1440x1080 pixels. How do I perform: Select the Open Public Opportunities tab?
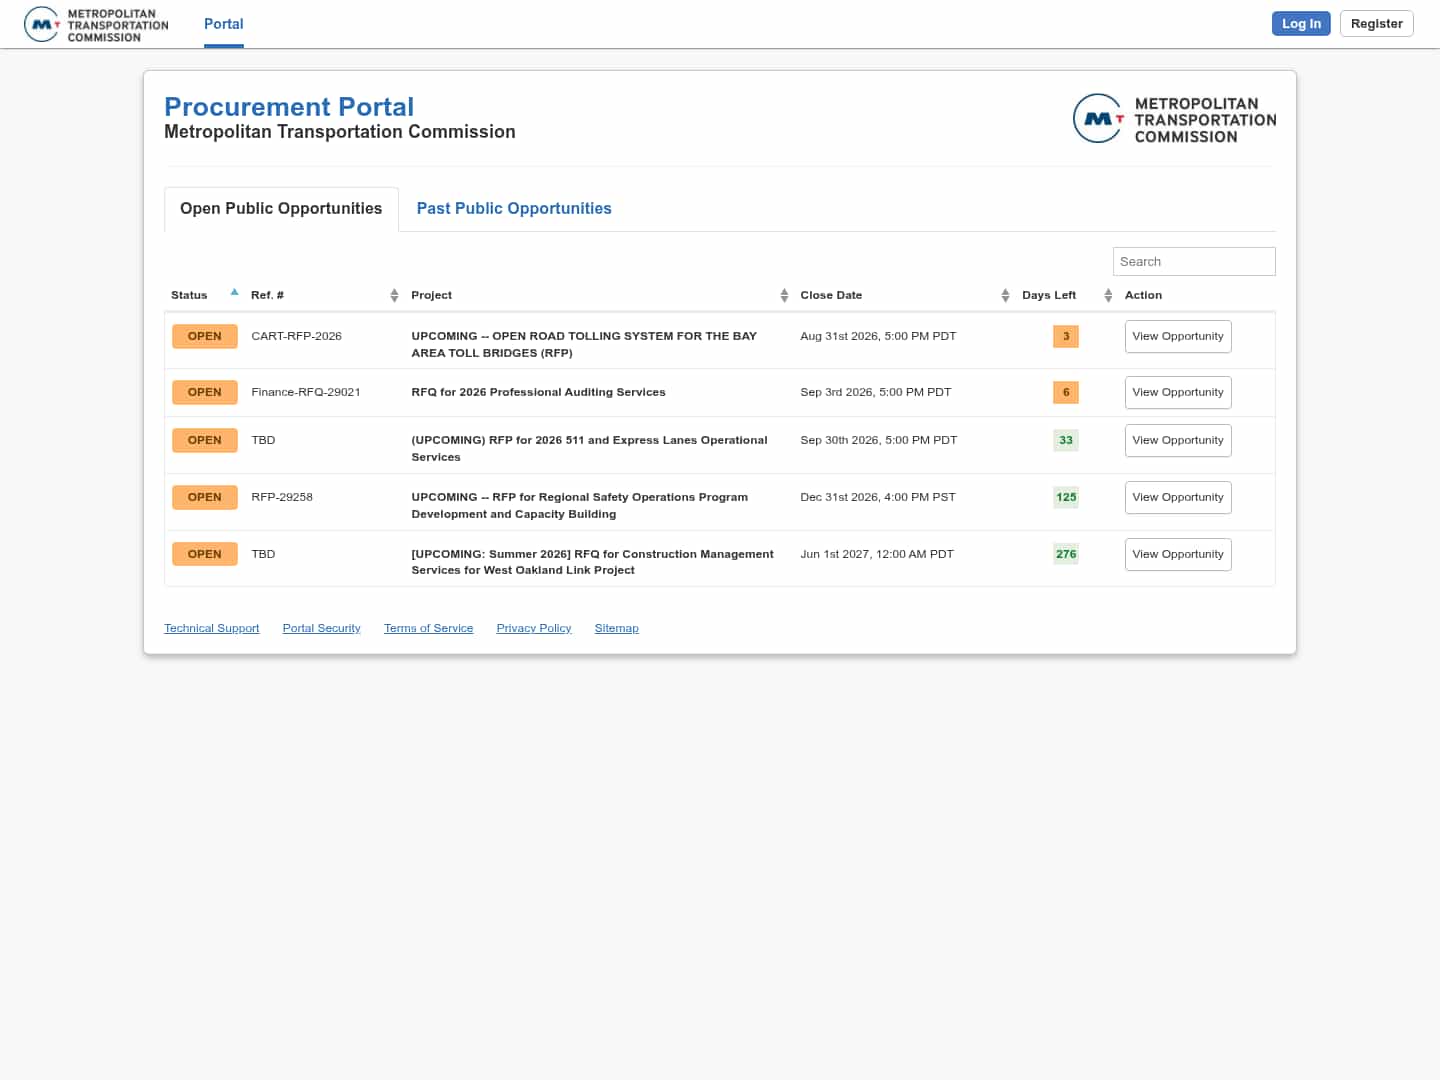(281, 209)
